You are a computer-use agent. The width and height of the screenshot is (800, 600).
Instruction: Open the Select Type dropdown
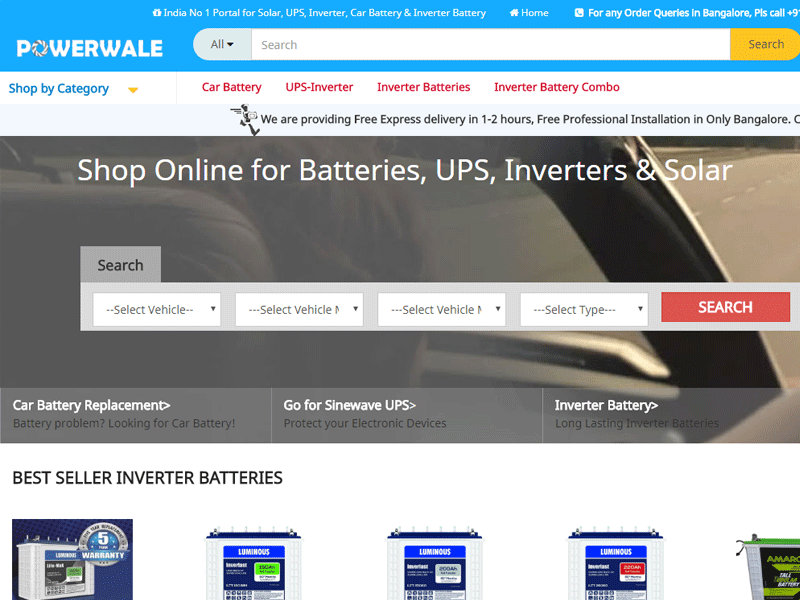[x=584, y=309]
